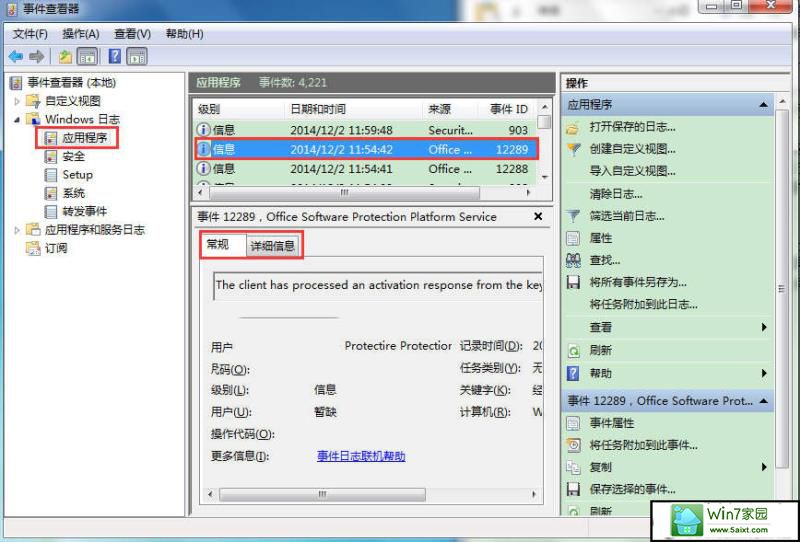Click 创建自定义视图... action
This screenshot has height=542, width=800.
632,149
